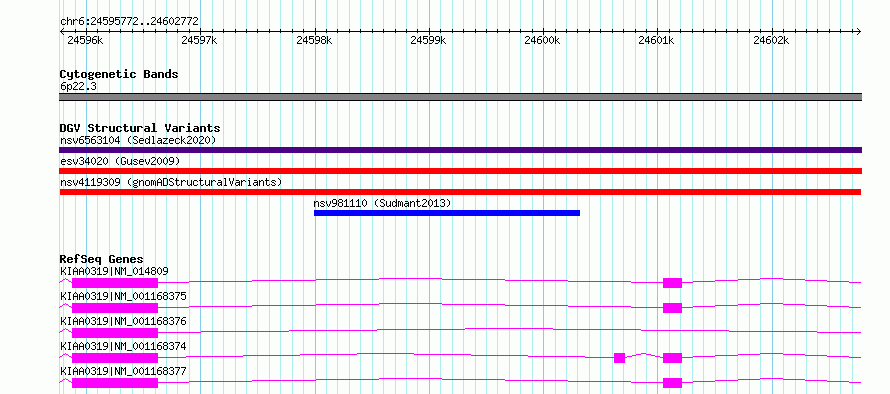Click the rightmost exon of NM_001168374

[x=673, y=358]
